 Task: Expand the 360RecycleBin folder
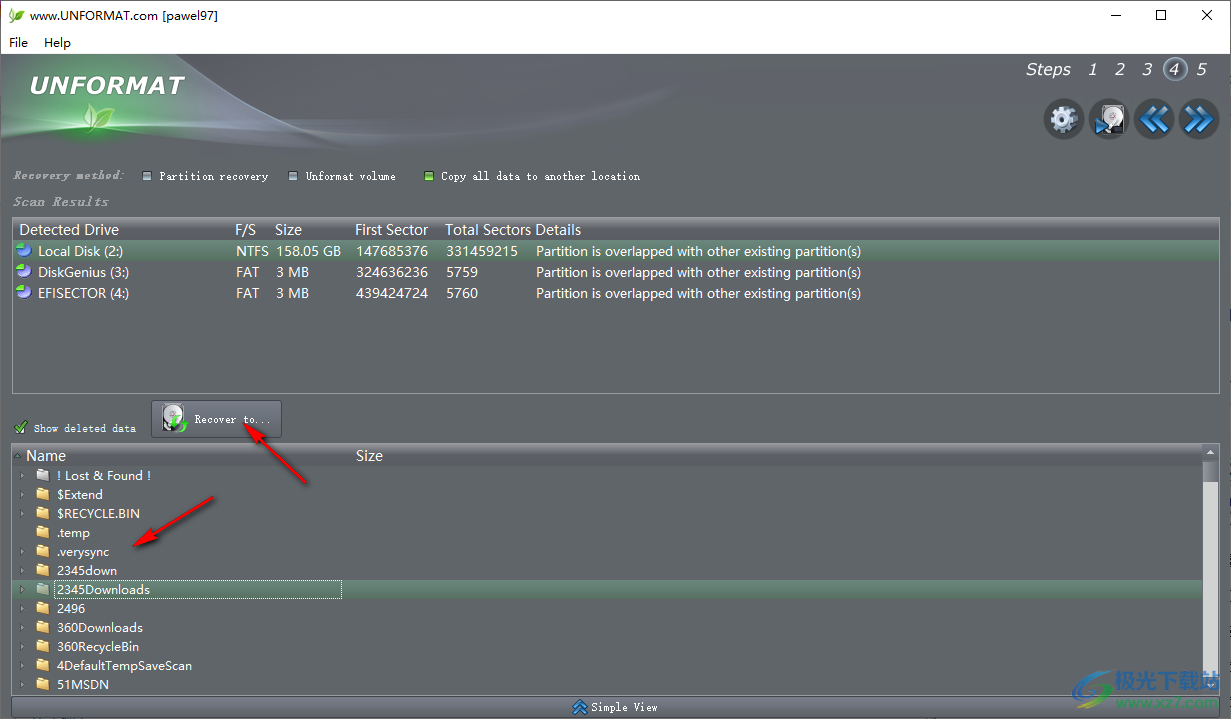tap(22, 647)
